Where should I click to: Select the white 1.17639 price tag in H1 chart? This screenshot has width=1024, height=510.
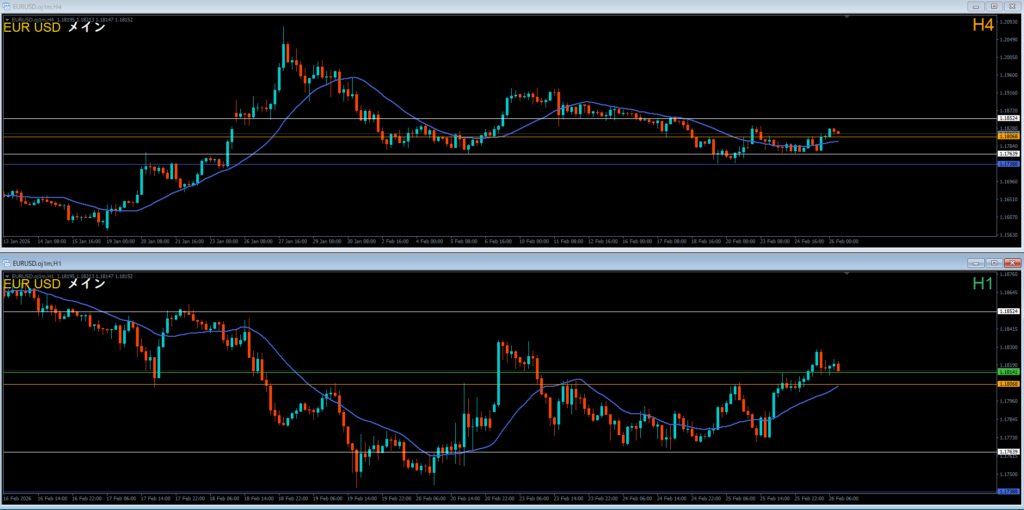[x=1010, y=452]
